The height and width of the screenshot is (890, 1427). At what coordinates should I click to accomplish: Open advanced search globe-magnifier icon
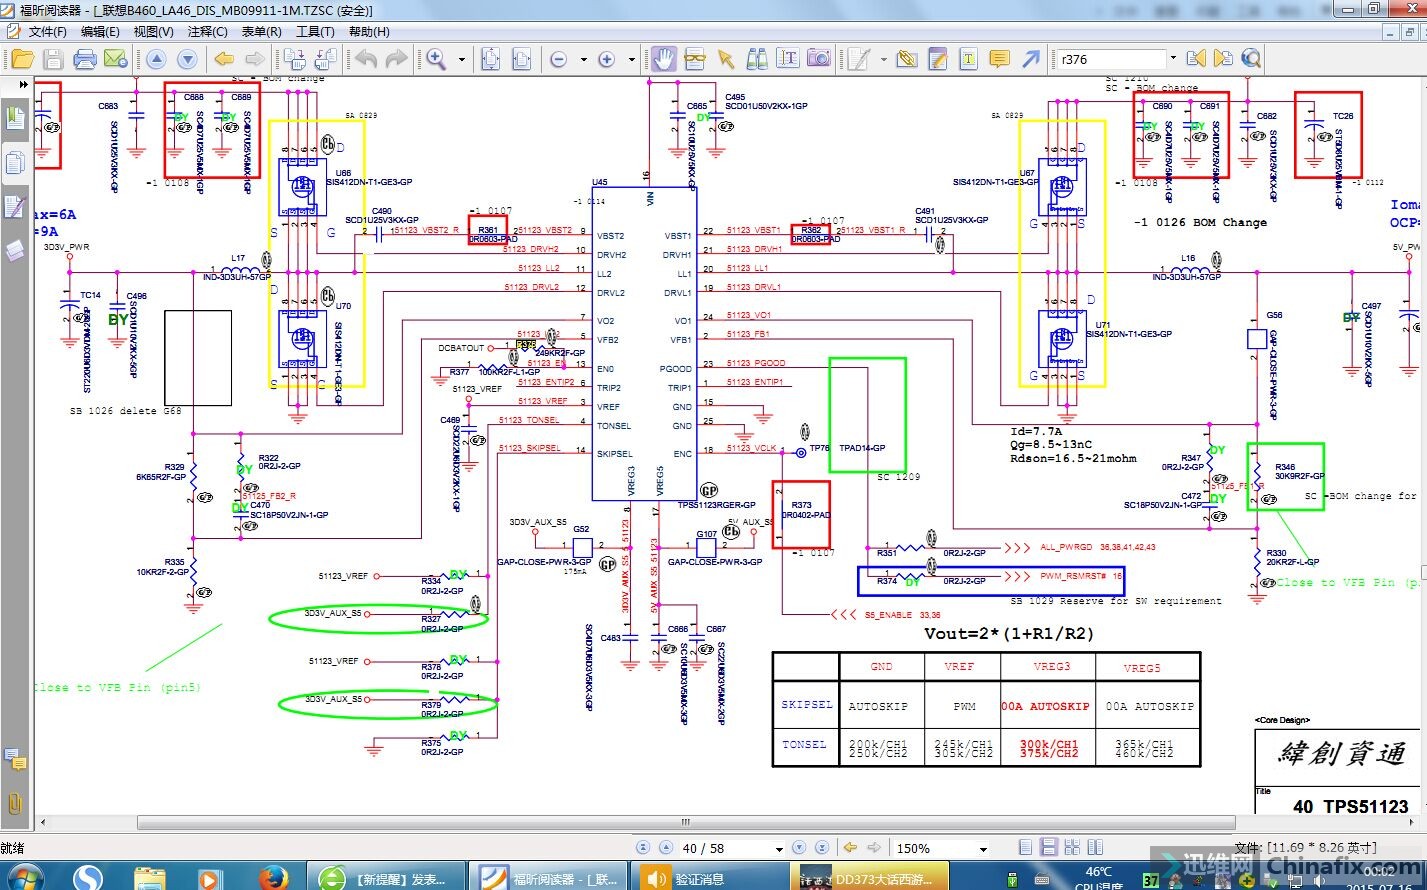pos(1251,59)
